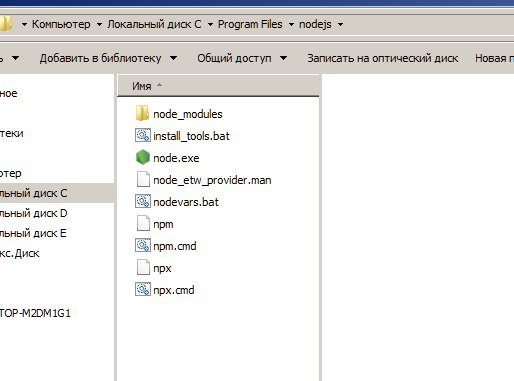Go to Program Files breadcrumb

coord(250,24)
